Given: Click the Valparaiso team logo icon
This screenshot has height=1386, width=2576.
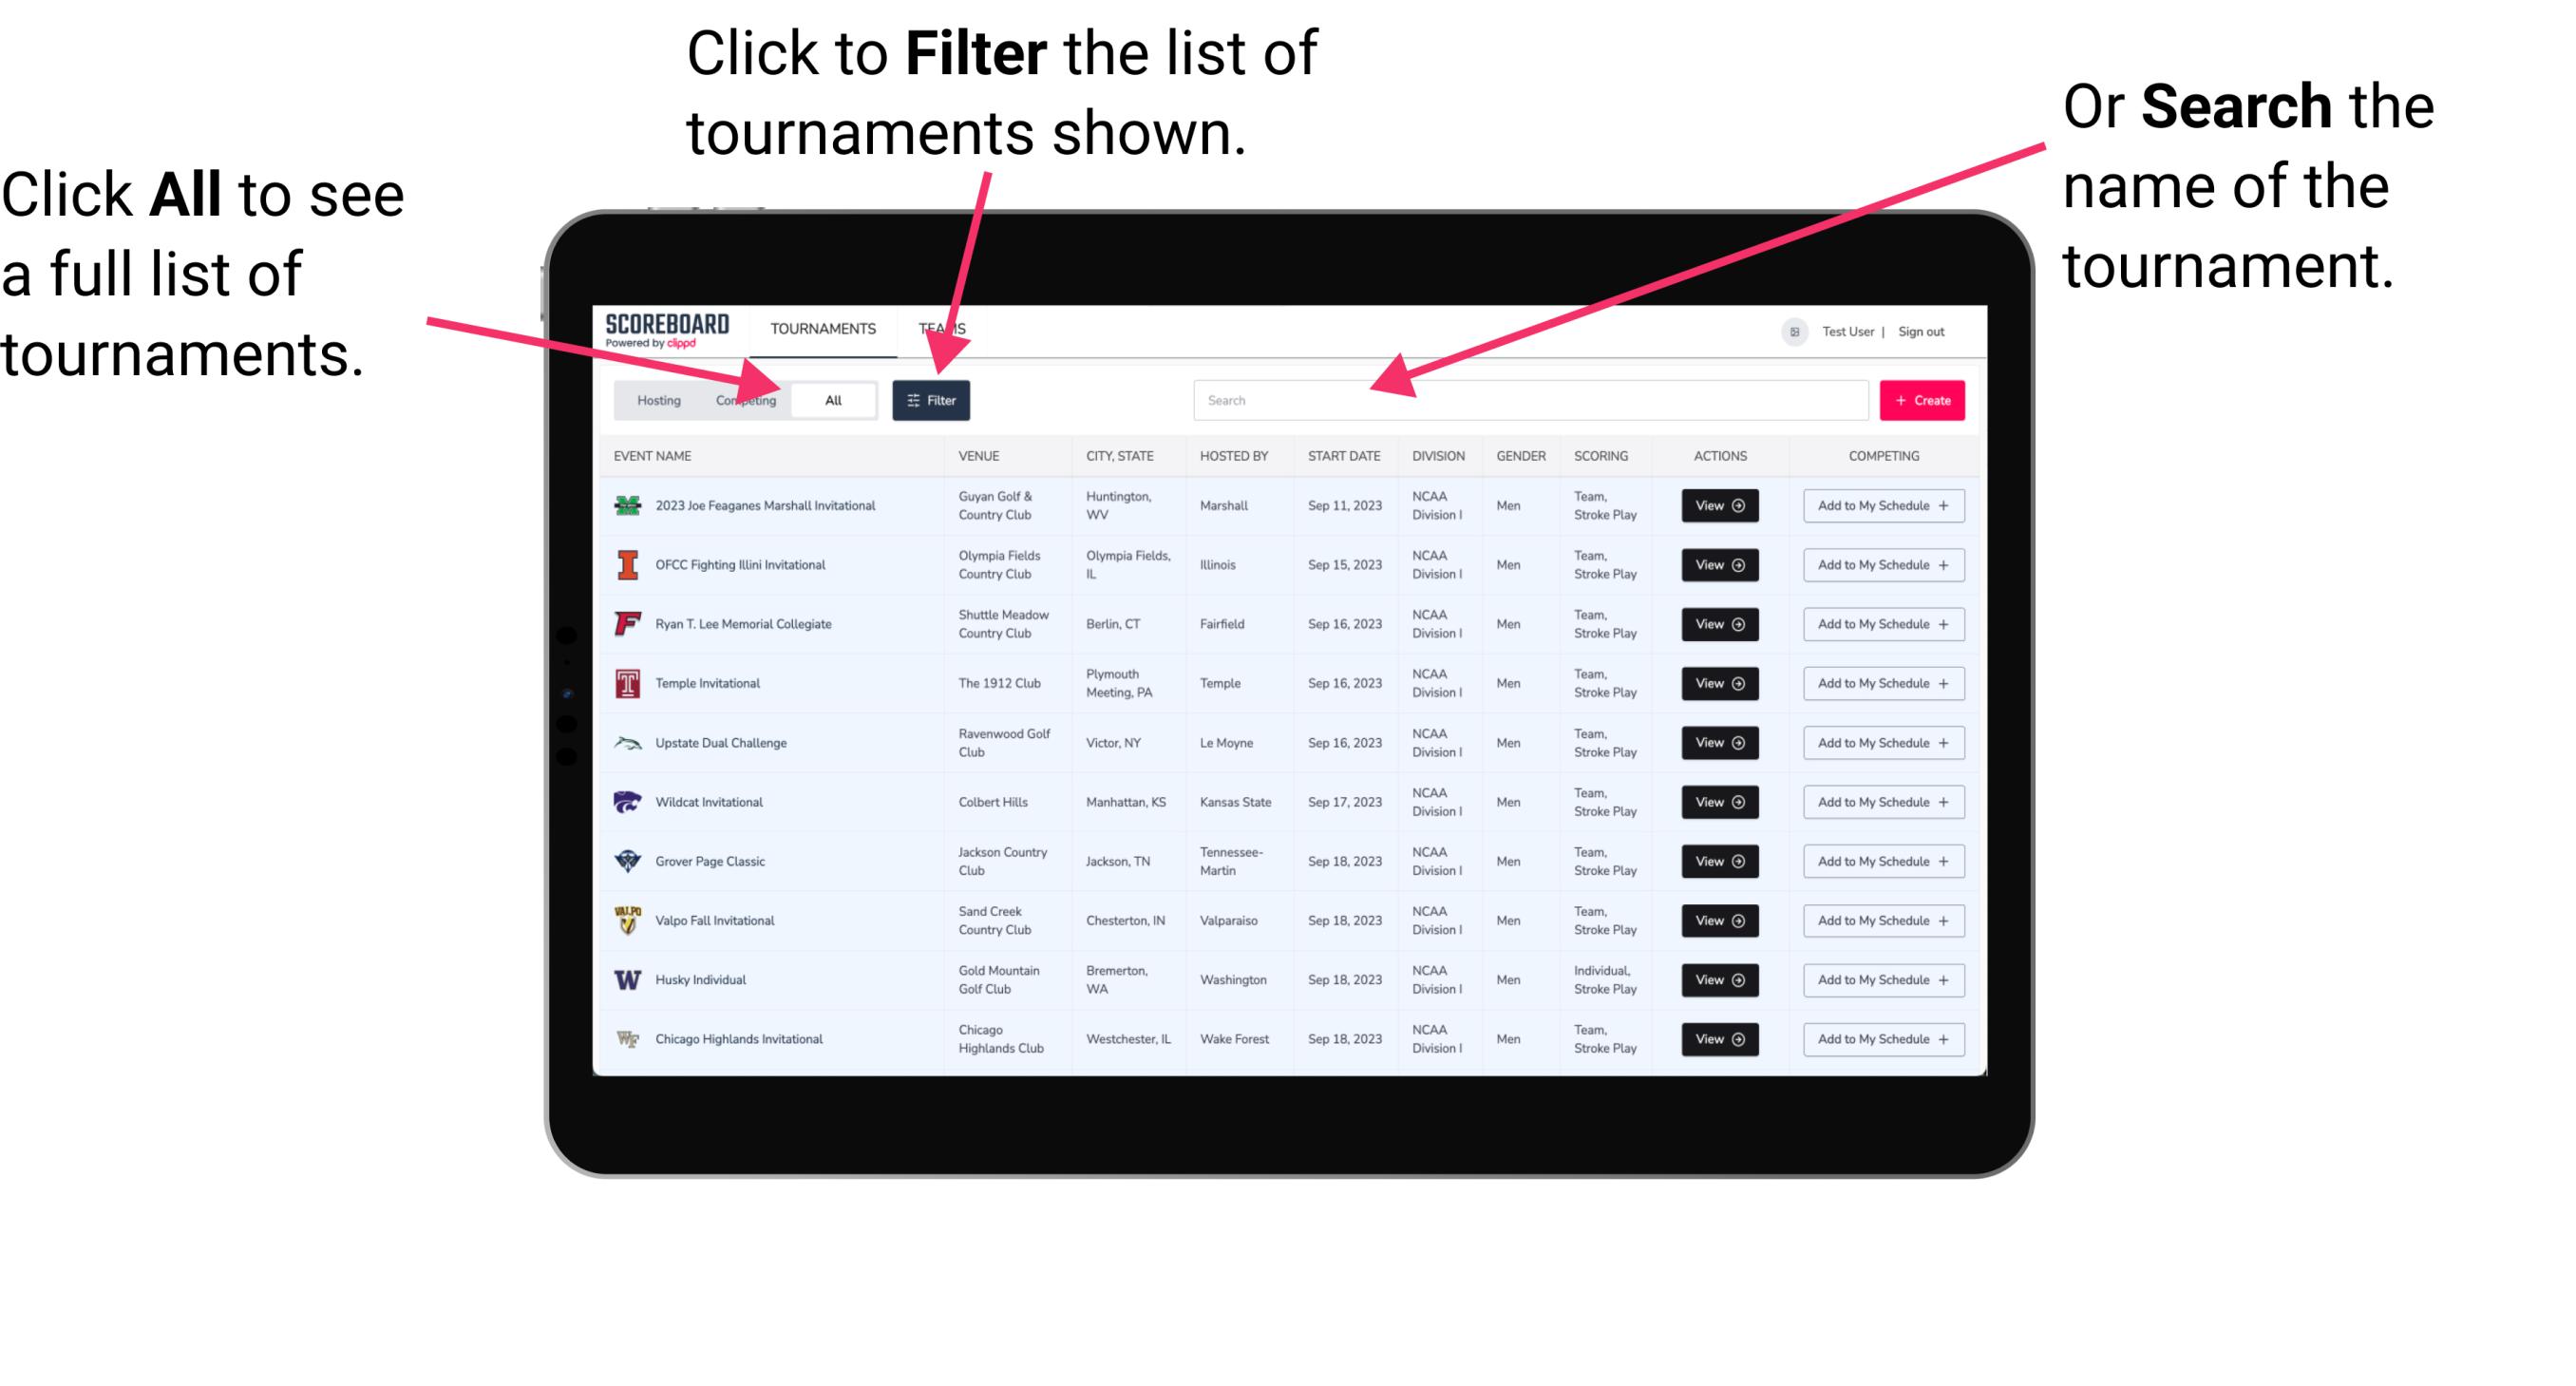Looking at the screenshot, I should (x=626, y=920).
